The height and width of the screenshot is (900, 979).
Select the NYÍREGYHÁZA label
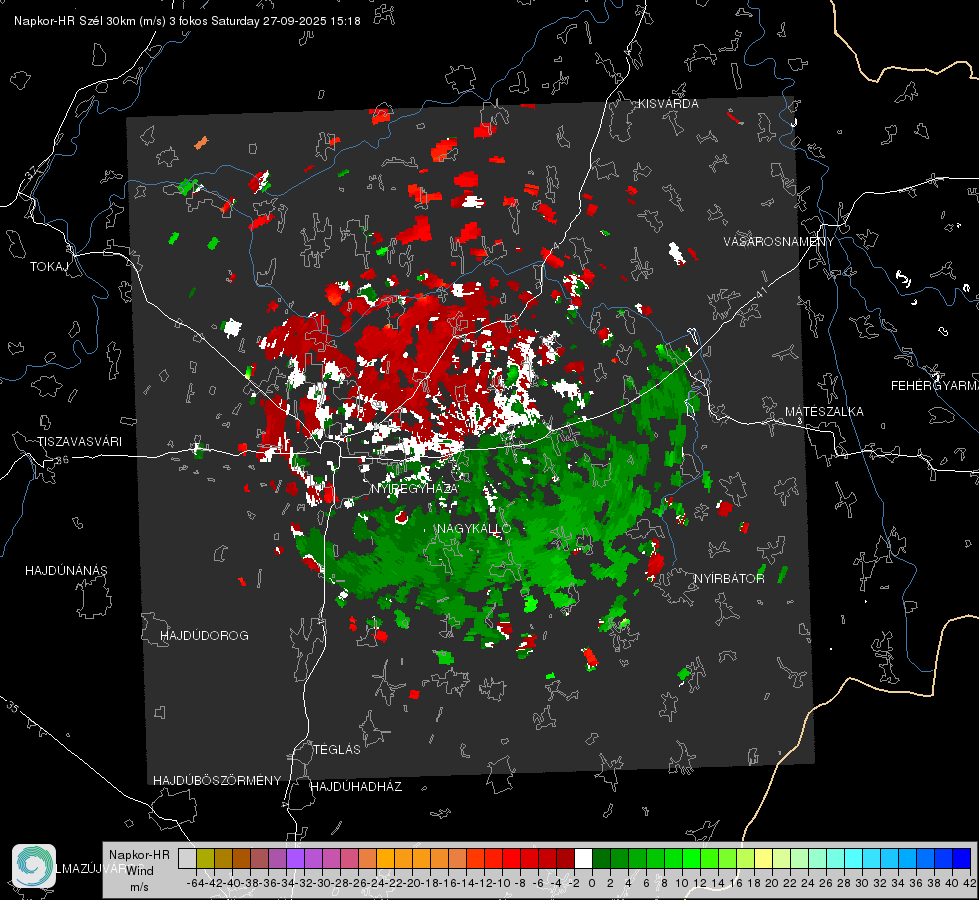coord(414,488)
